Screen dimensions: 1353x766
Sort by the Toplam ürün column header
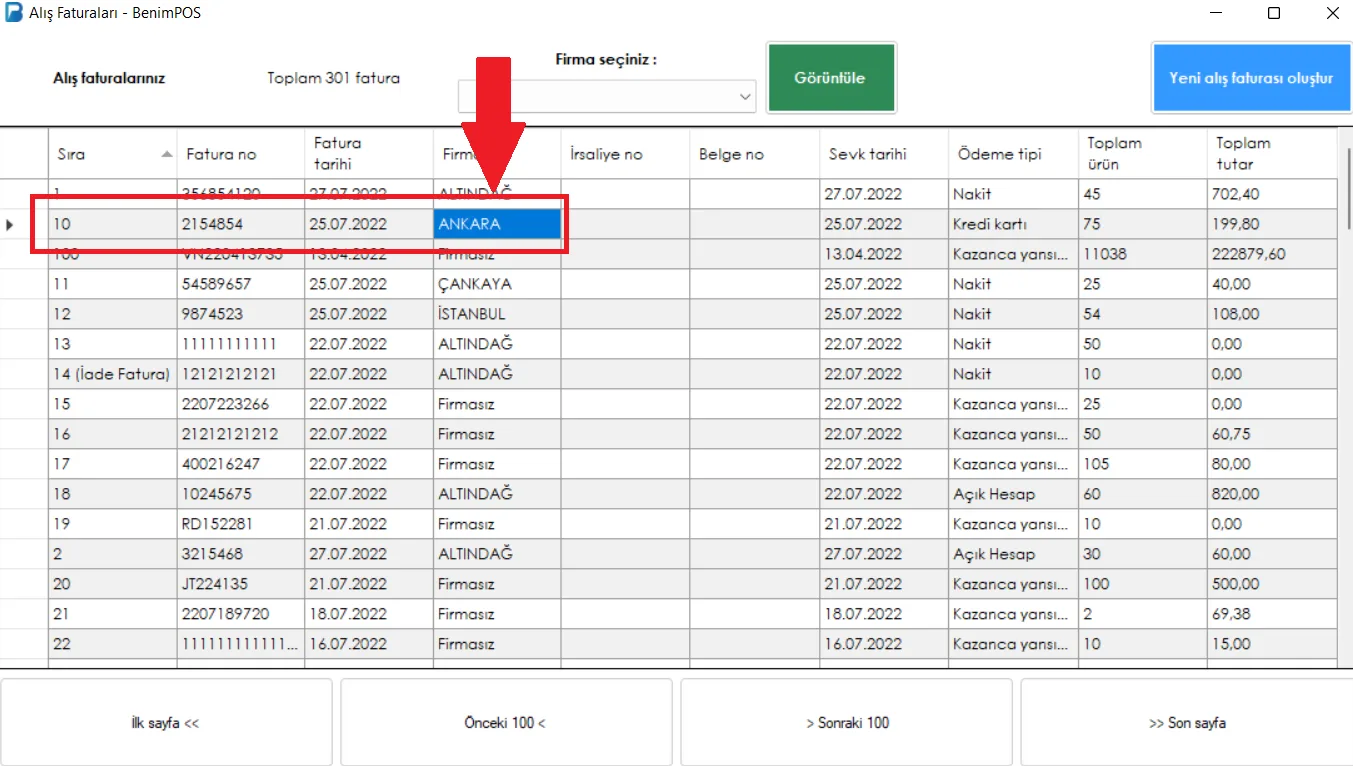coord(1142,154)
